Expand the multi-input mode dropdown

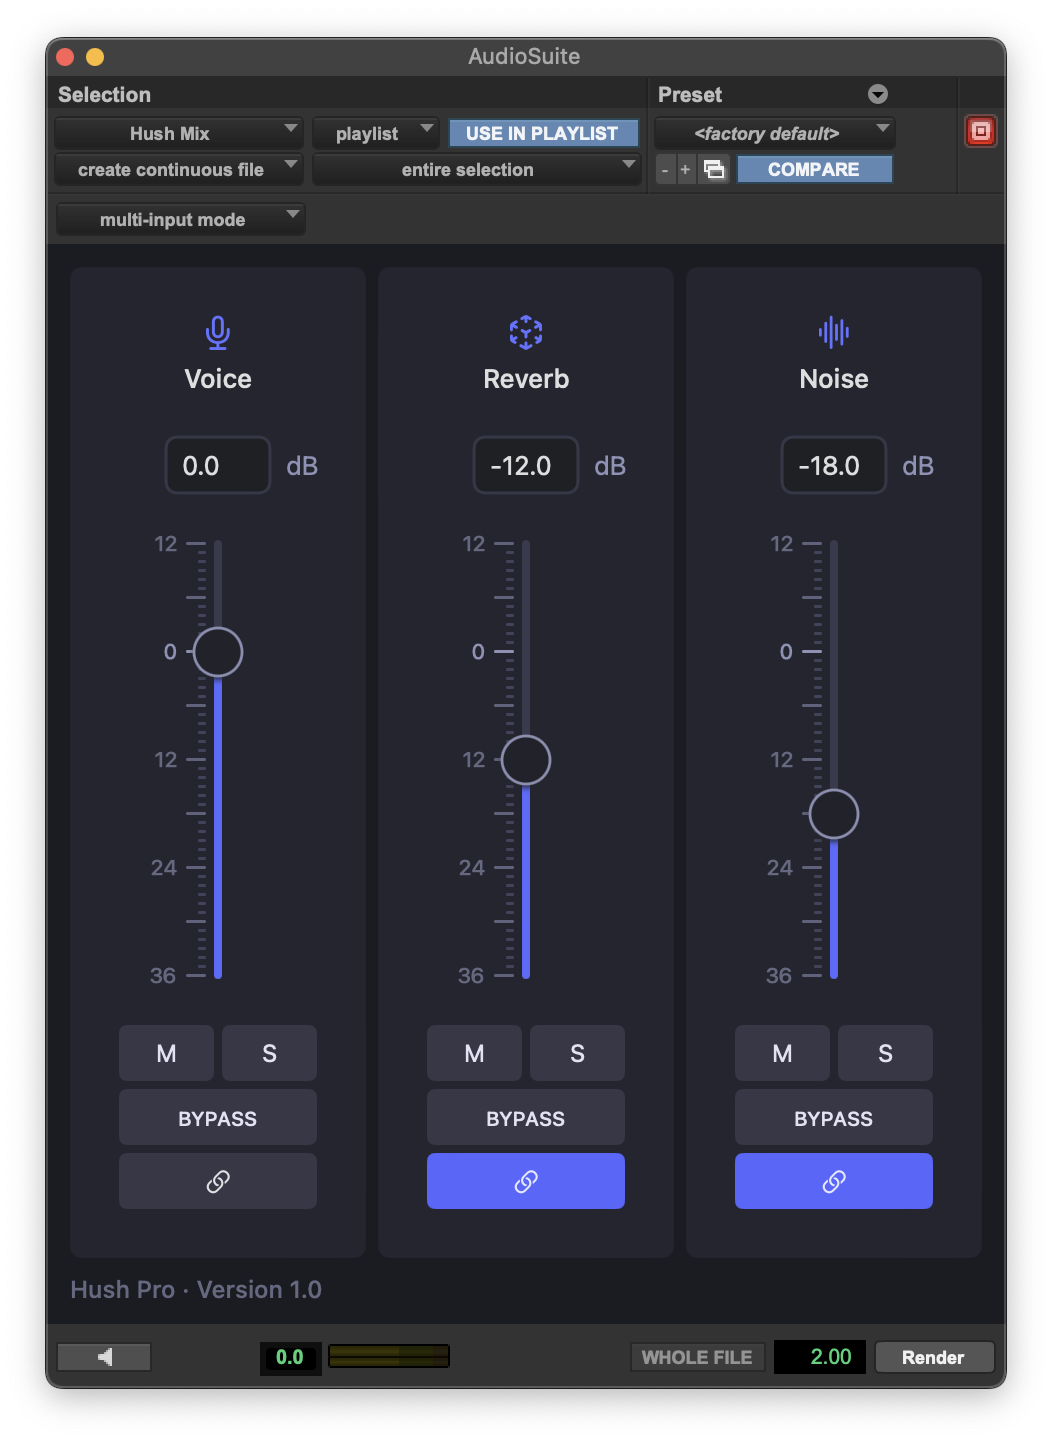pos(180,219)
